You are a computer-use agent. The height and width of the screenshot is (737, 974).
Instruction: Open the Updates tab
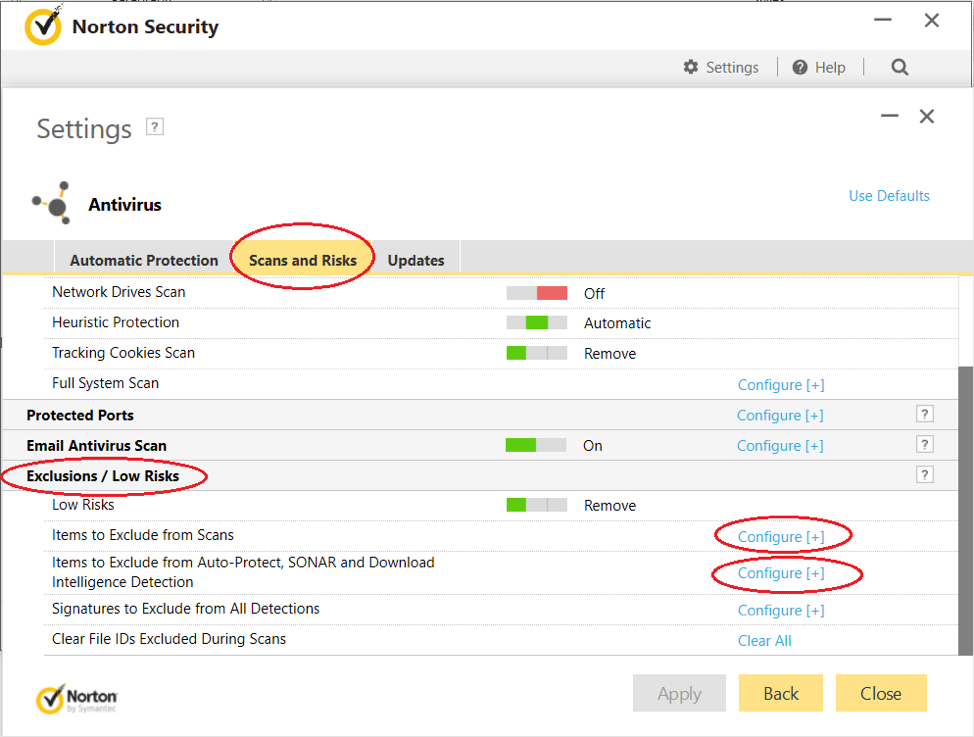416,260
